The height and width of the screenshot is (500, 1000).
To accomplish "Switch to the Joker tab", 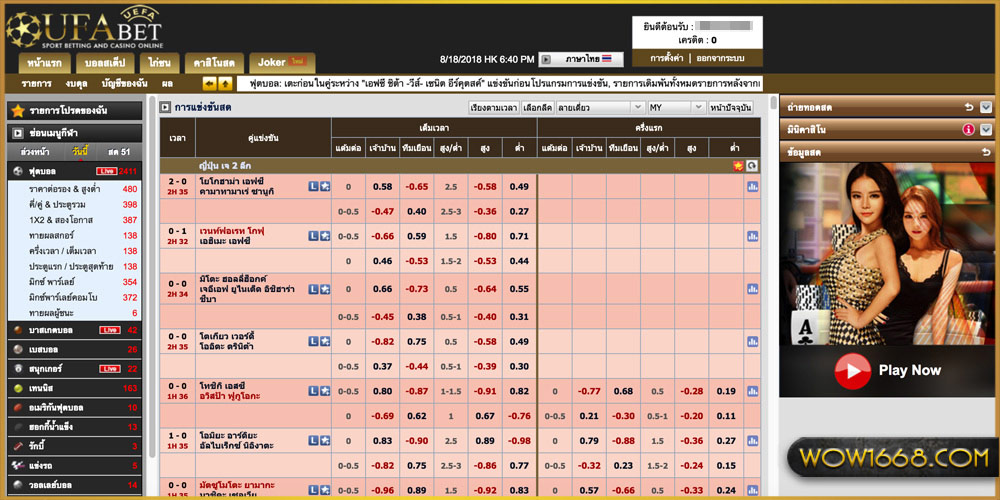I will click(x=281, y=62).
